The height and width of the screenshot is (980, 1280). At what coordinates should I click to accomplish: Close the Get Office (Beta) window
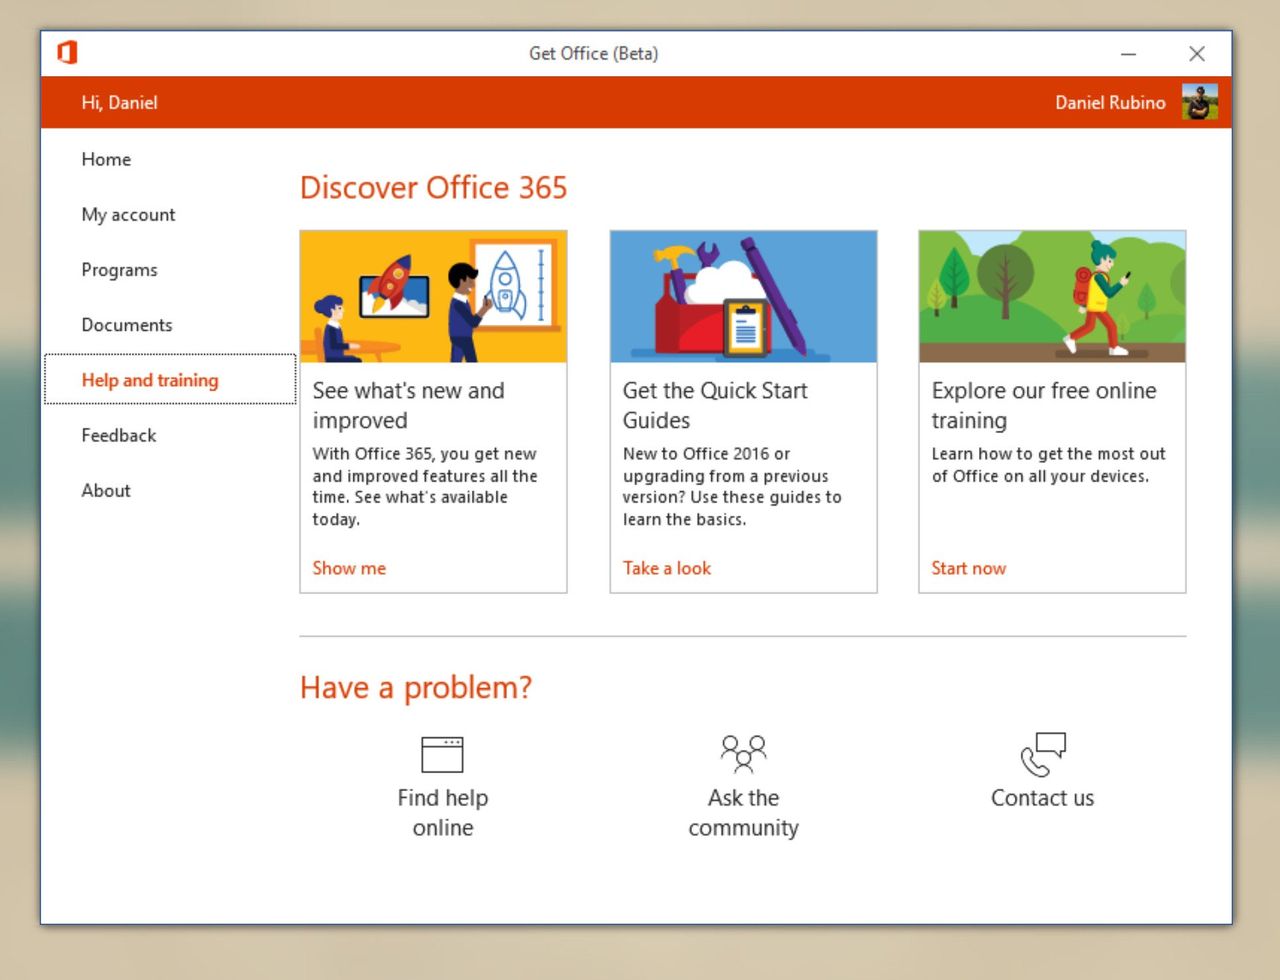tap(1197, 53)
